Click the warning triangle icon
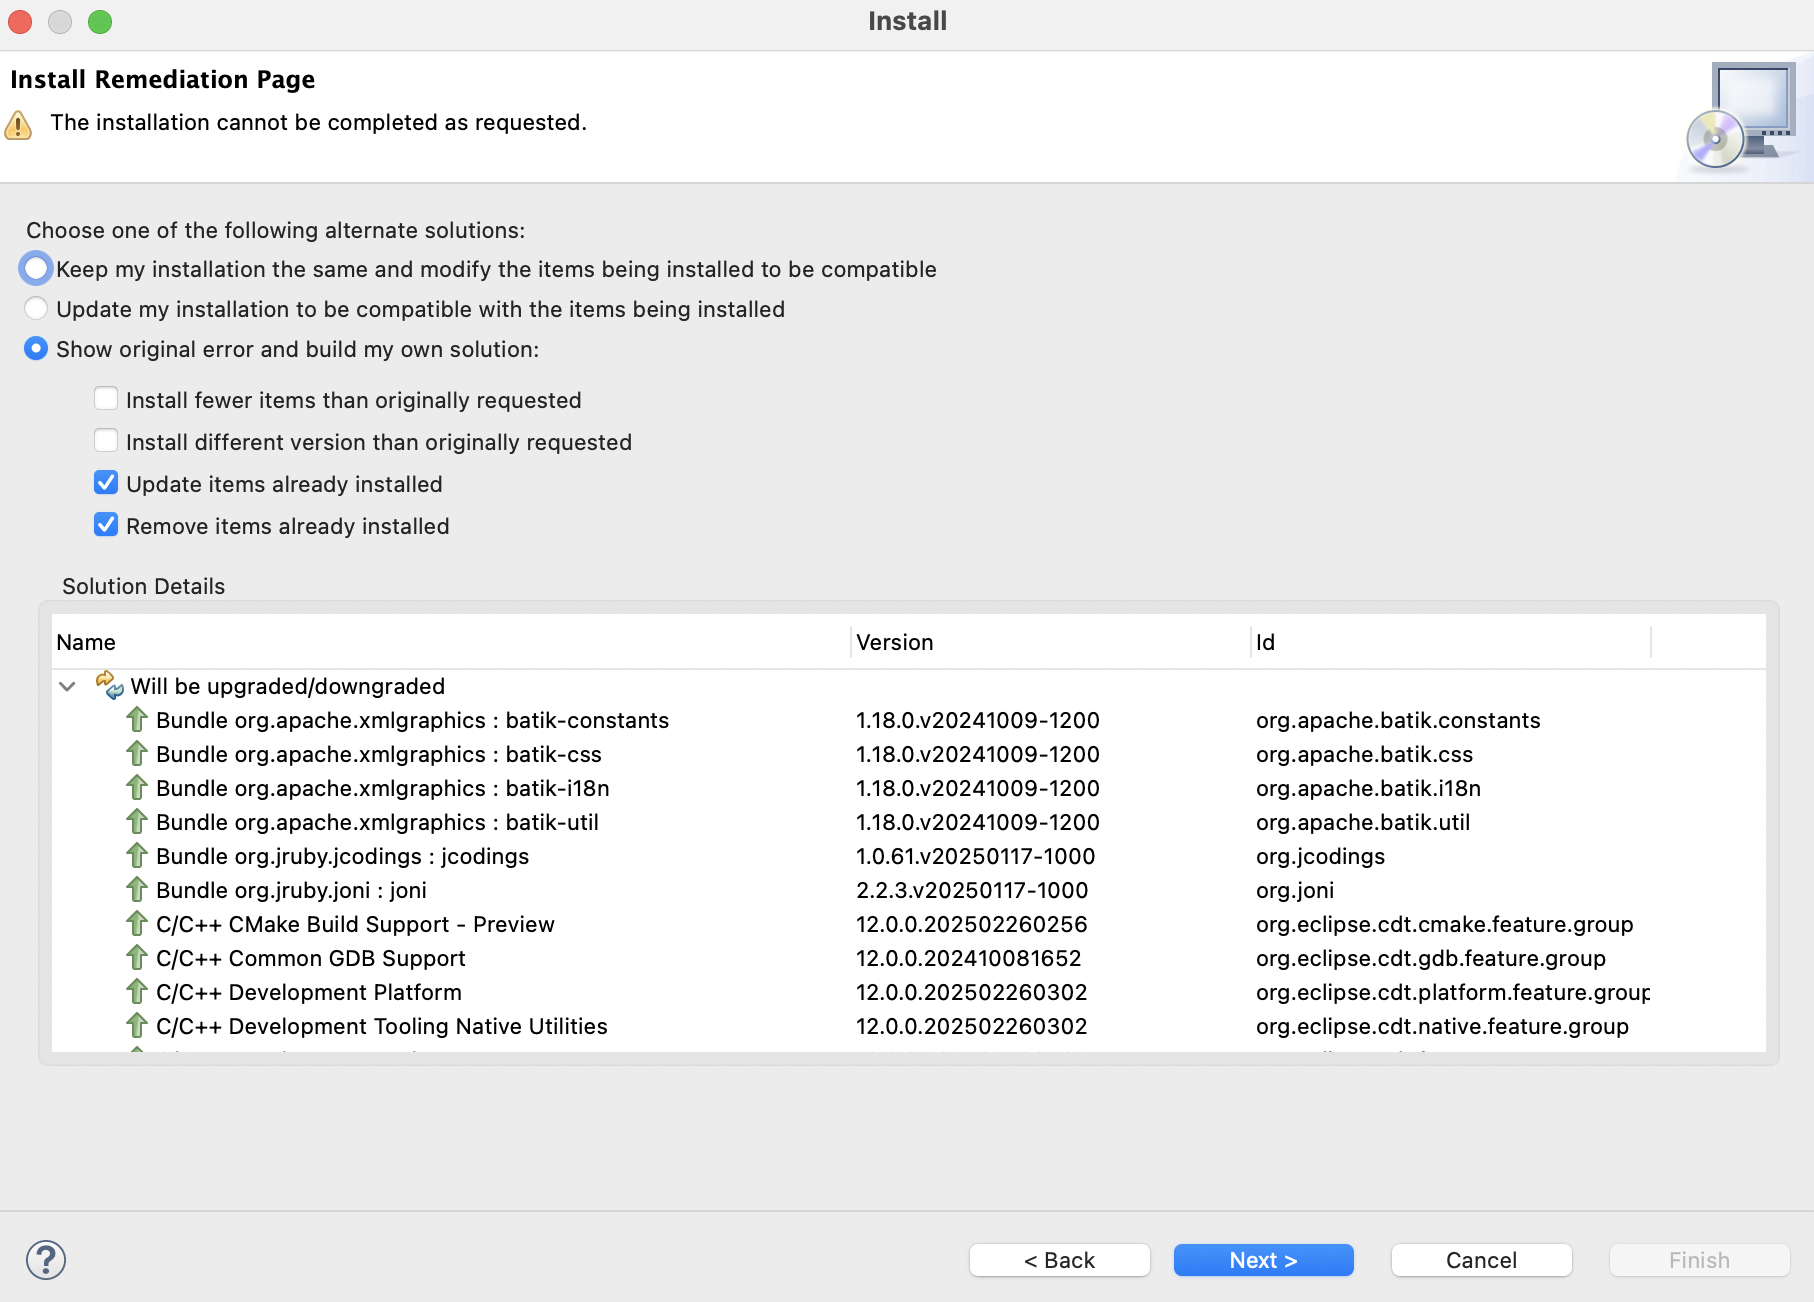This screenshot has height=1302, width=1814. pyautogui.click(x=18, y=125)
